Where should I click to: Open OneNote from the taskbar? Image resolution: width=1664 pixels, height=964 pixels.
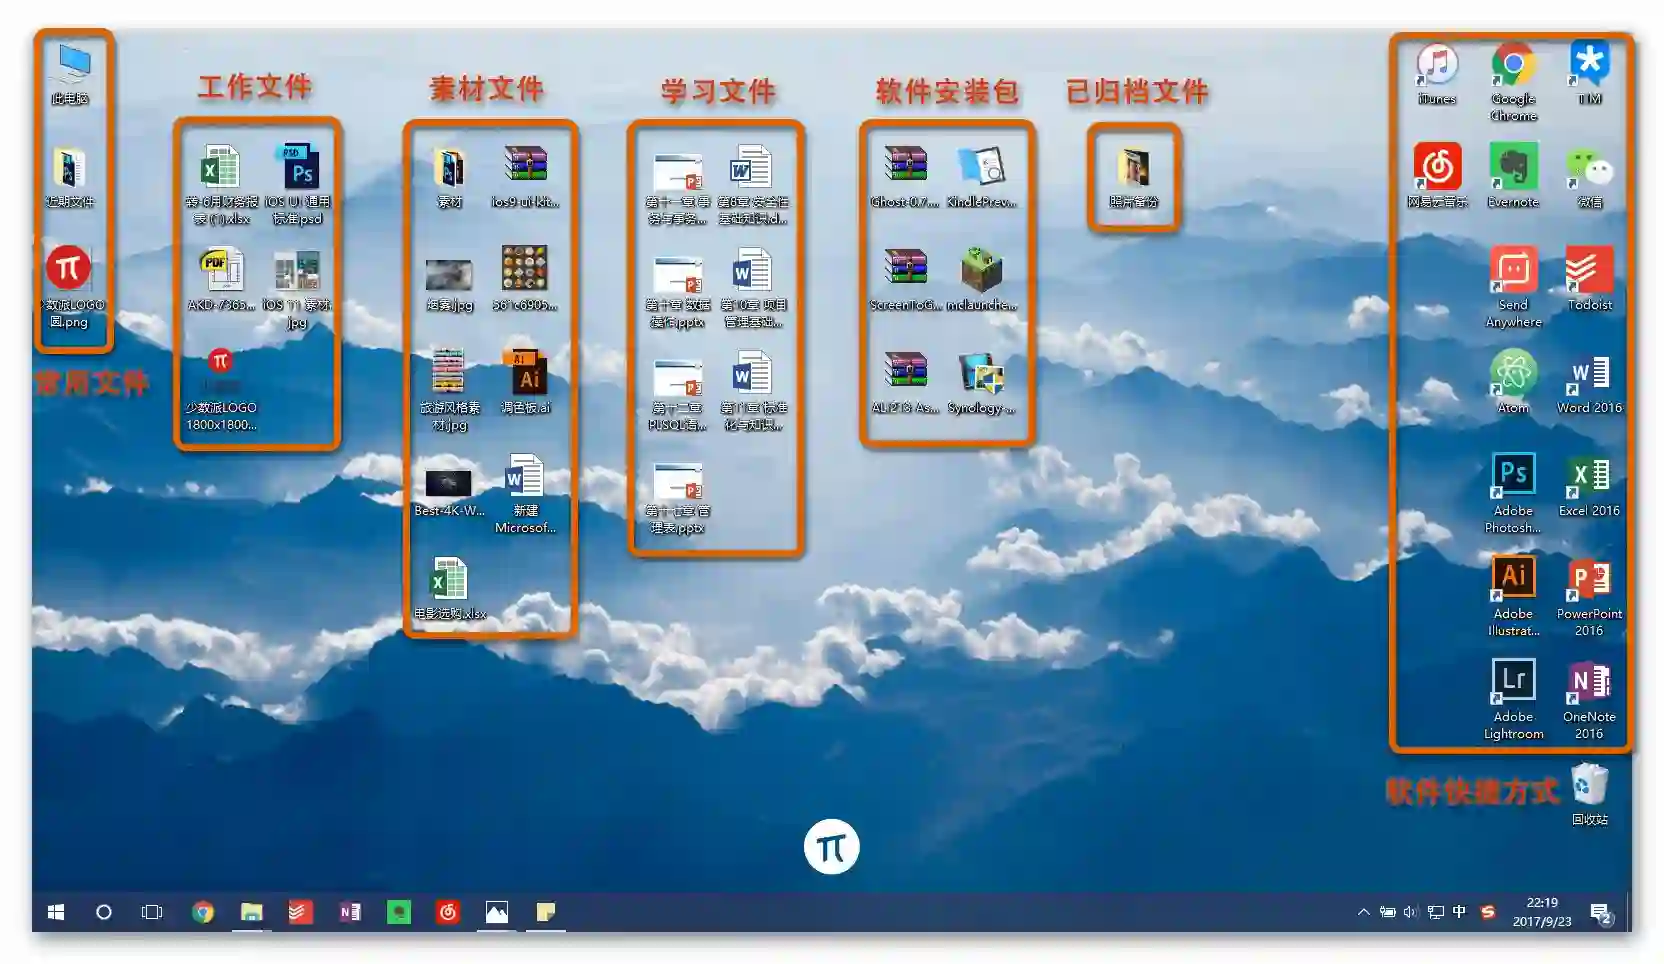point(349,912)
